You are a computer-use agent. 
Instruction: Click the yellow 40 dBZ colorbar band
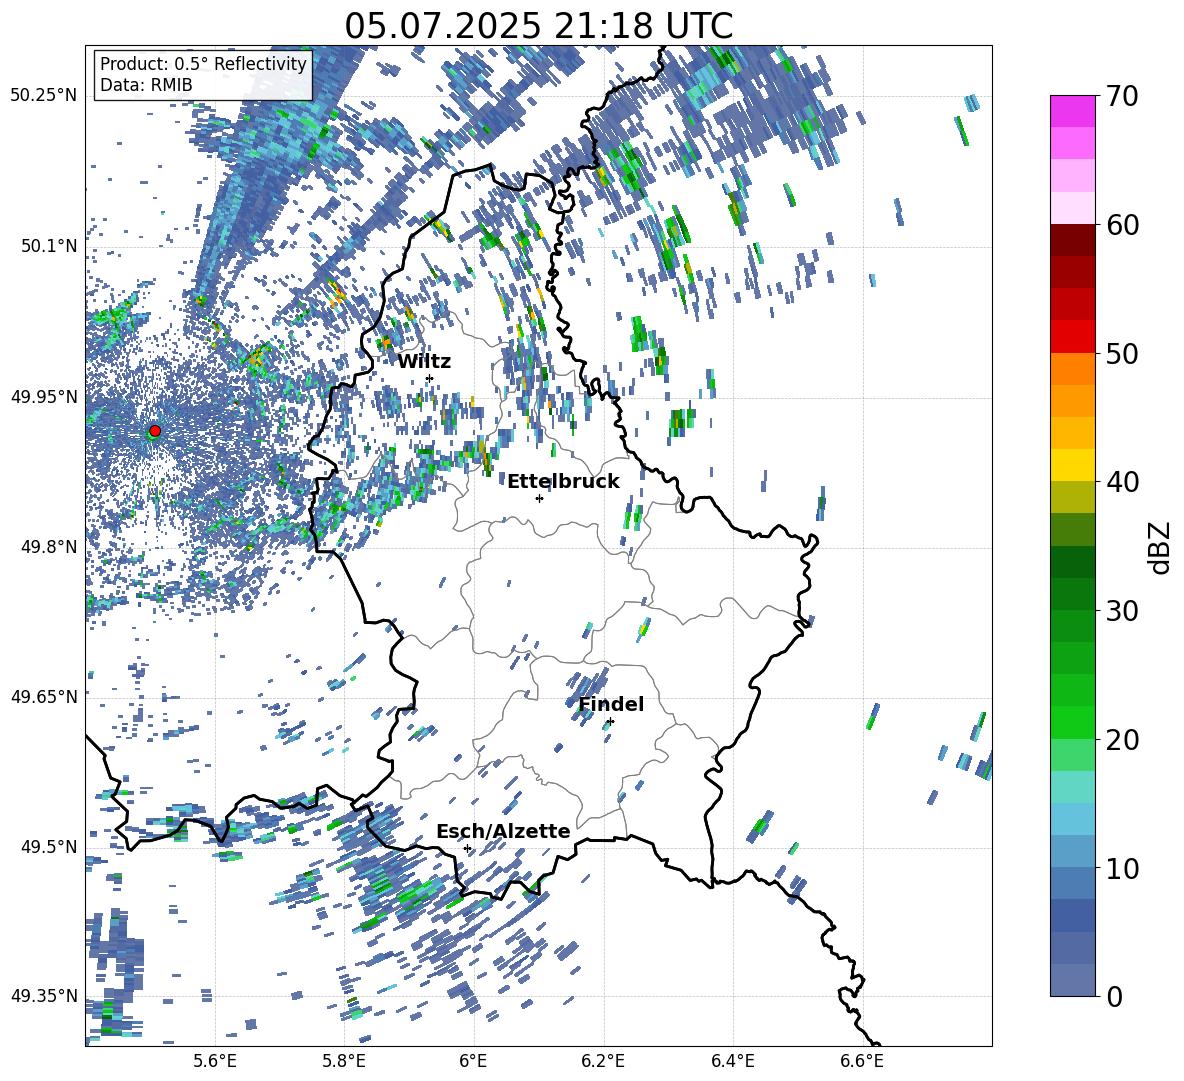[1072, 465]
